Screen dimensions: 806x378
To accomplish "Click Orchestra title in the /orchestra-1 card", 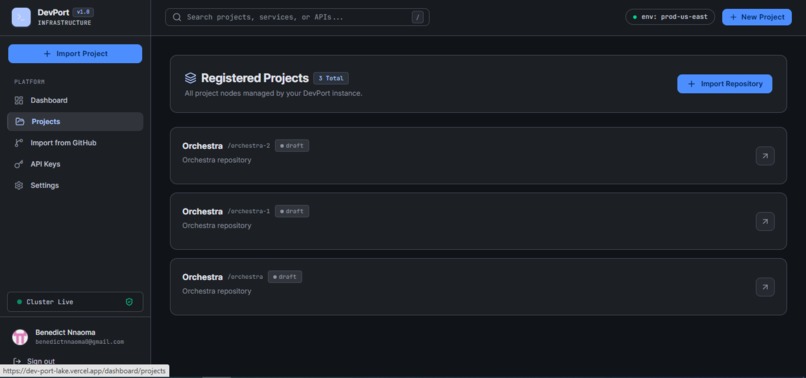I will pyautogui.click(x=203, y=211).
